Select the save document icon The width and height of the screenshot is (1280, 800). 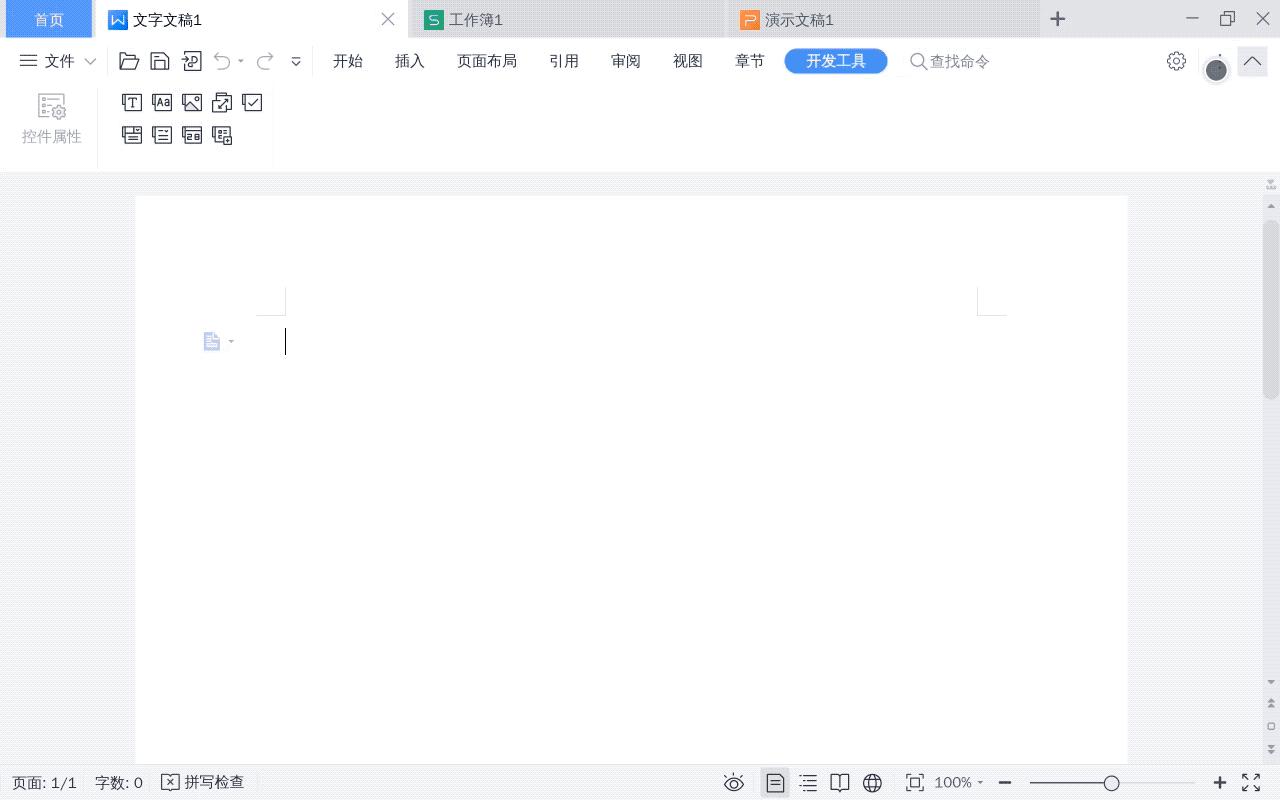point(160,60)
